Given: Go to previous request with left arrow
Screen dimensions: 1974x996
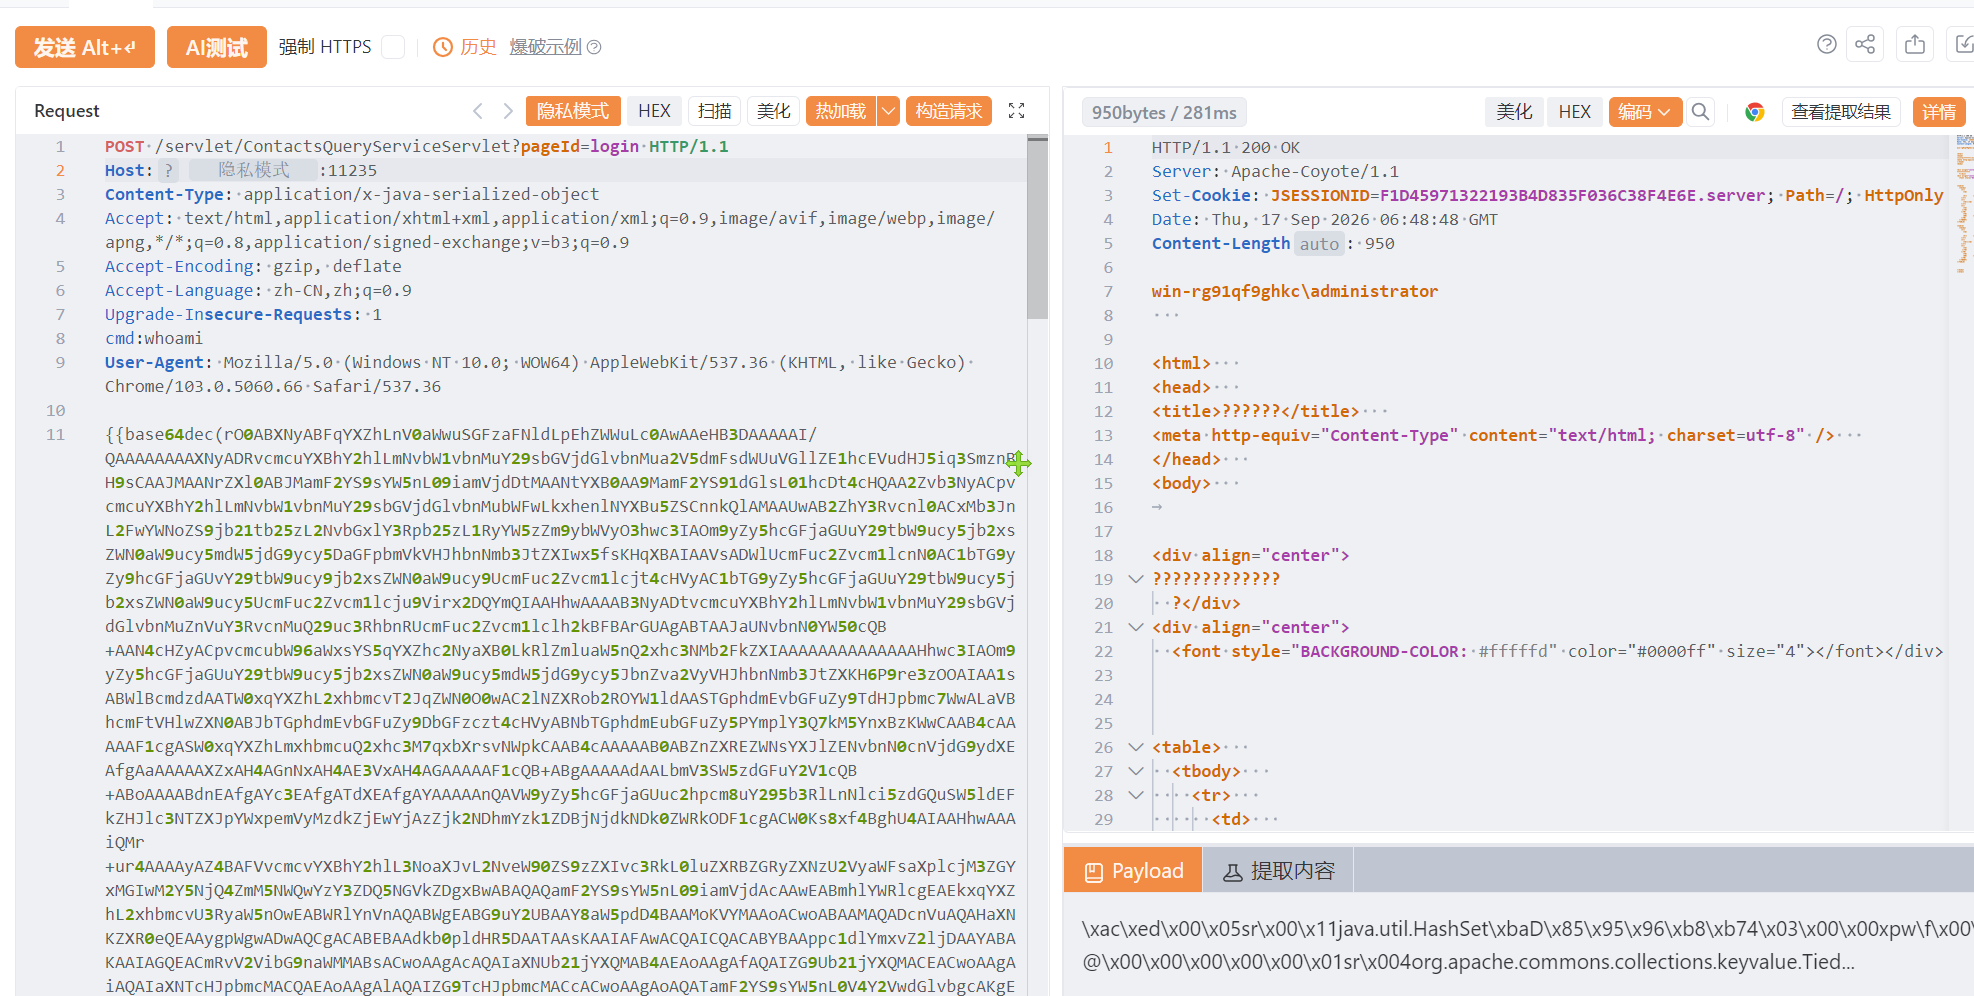Looking at the screenshot, I should tap(478, 111).
